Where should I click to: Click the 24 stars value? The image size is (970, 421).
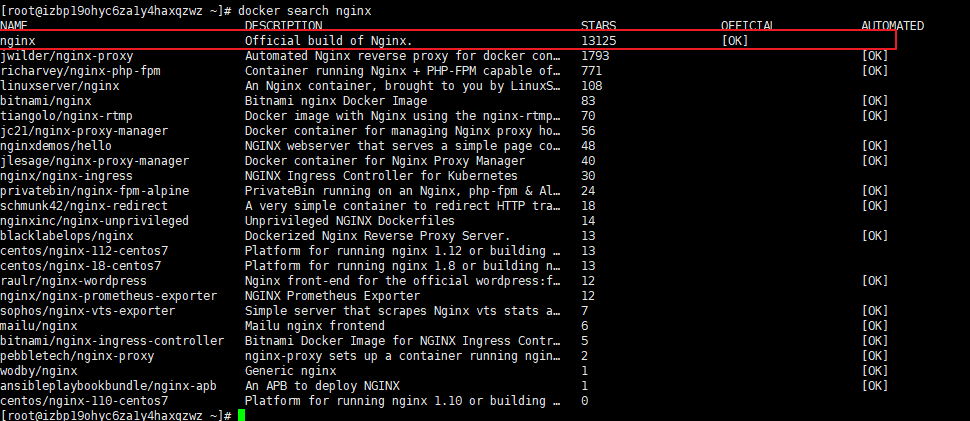pos(588,191)
